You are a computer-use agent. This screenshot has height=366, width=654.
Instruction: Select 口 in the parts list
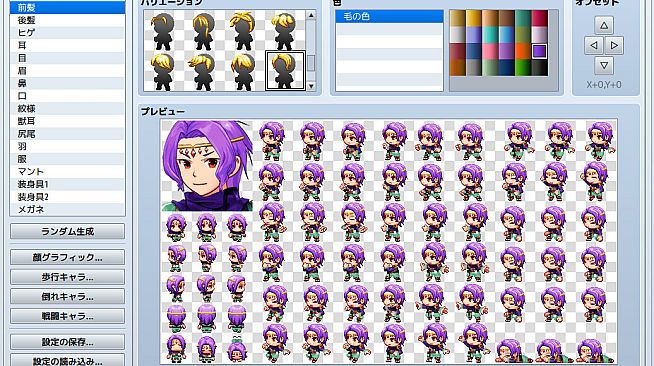click(67, 96)
